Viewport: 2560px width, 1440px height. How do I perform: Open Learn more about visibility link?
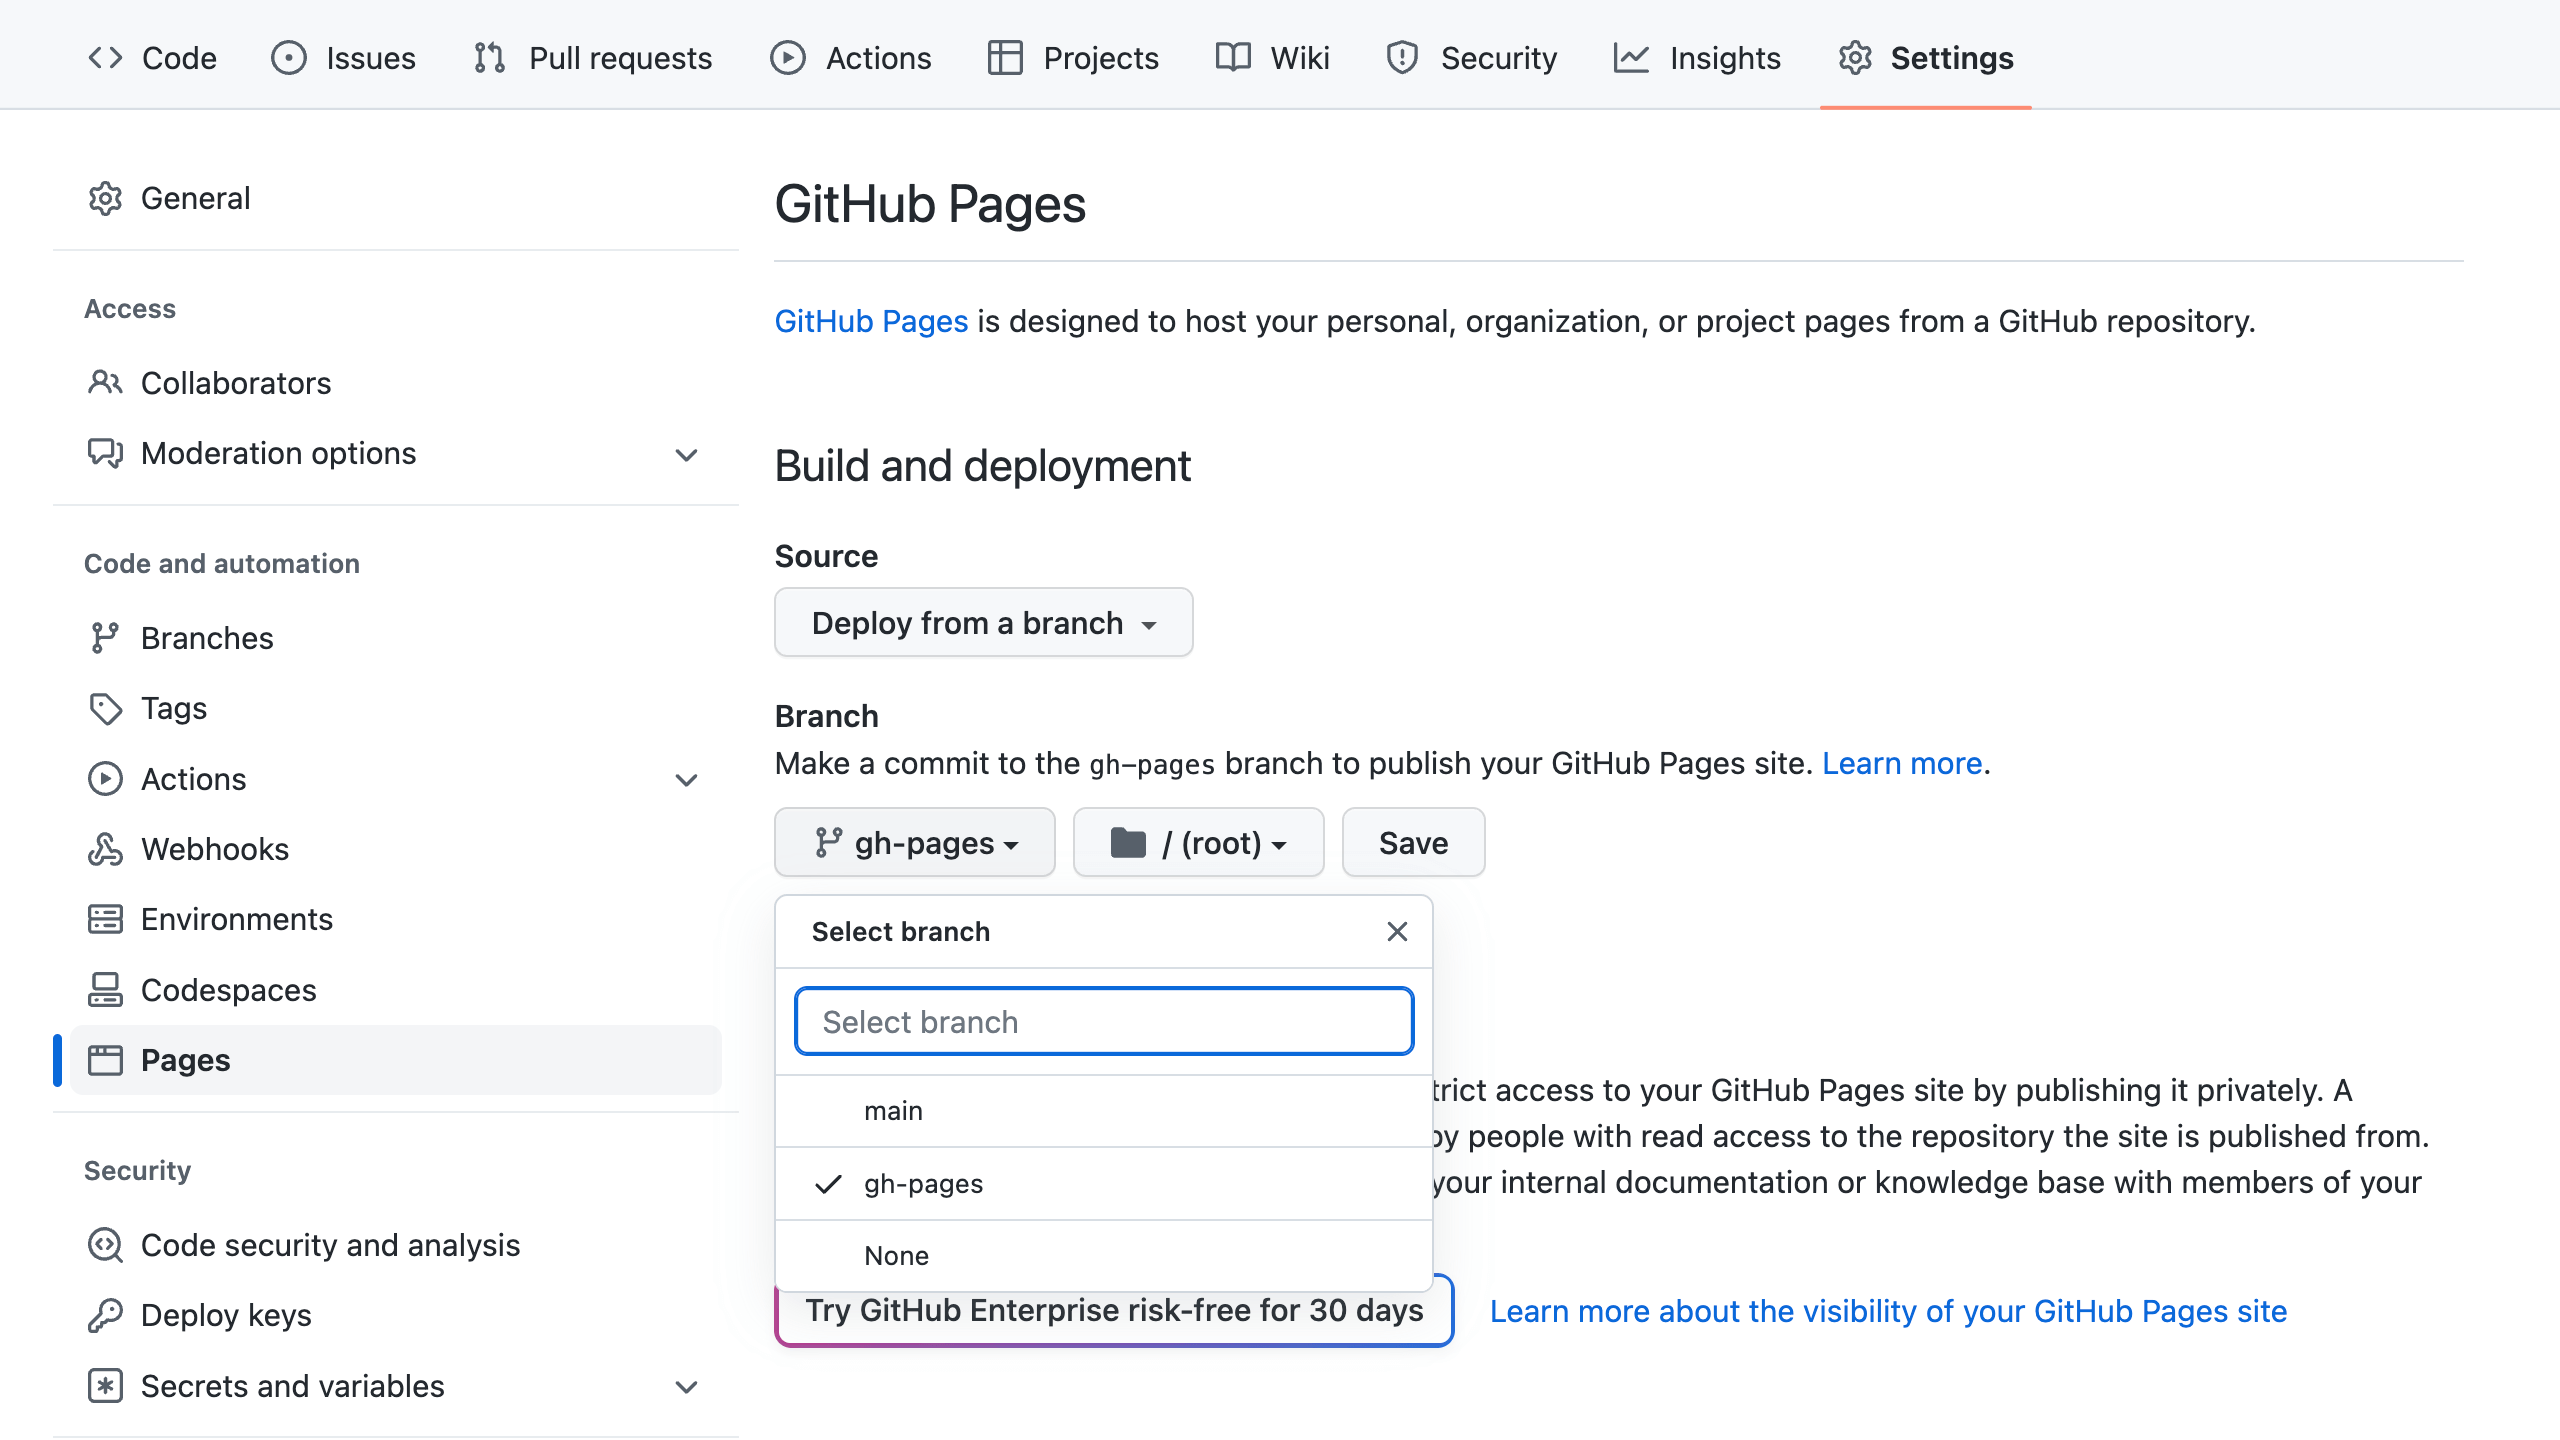tap(1888, 1311)
